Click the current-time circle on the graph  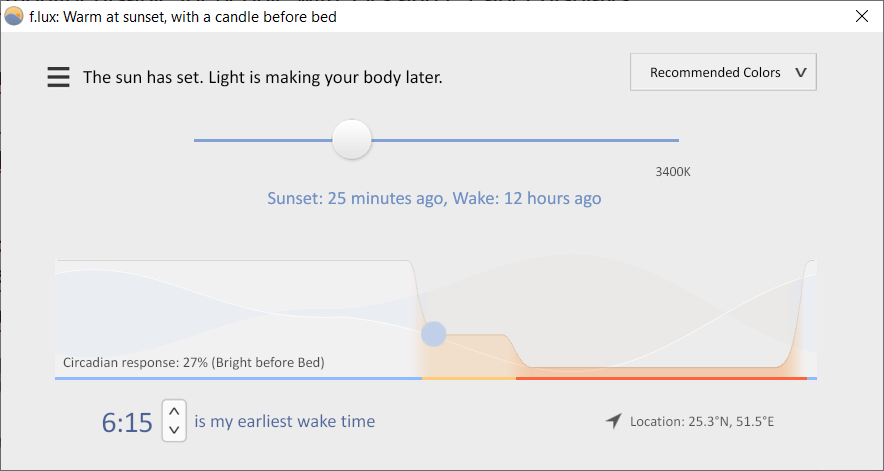pos(433,333)
